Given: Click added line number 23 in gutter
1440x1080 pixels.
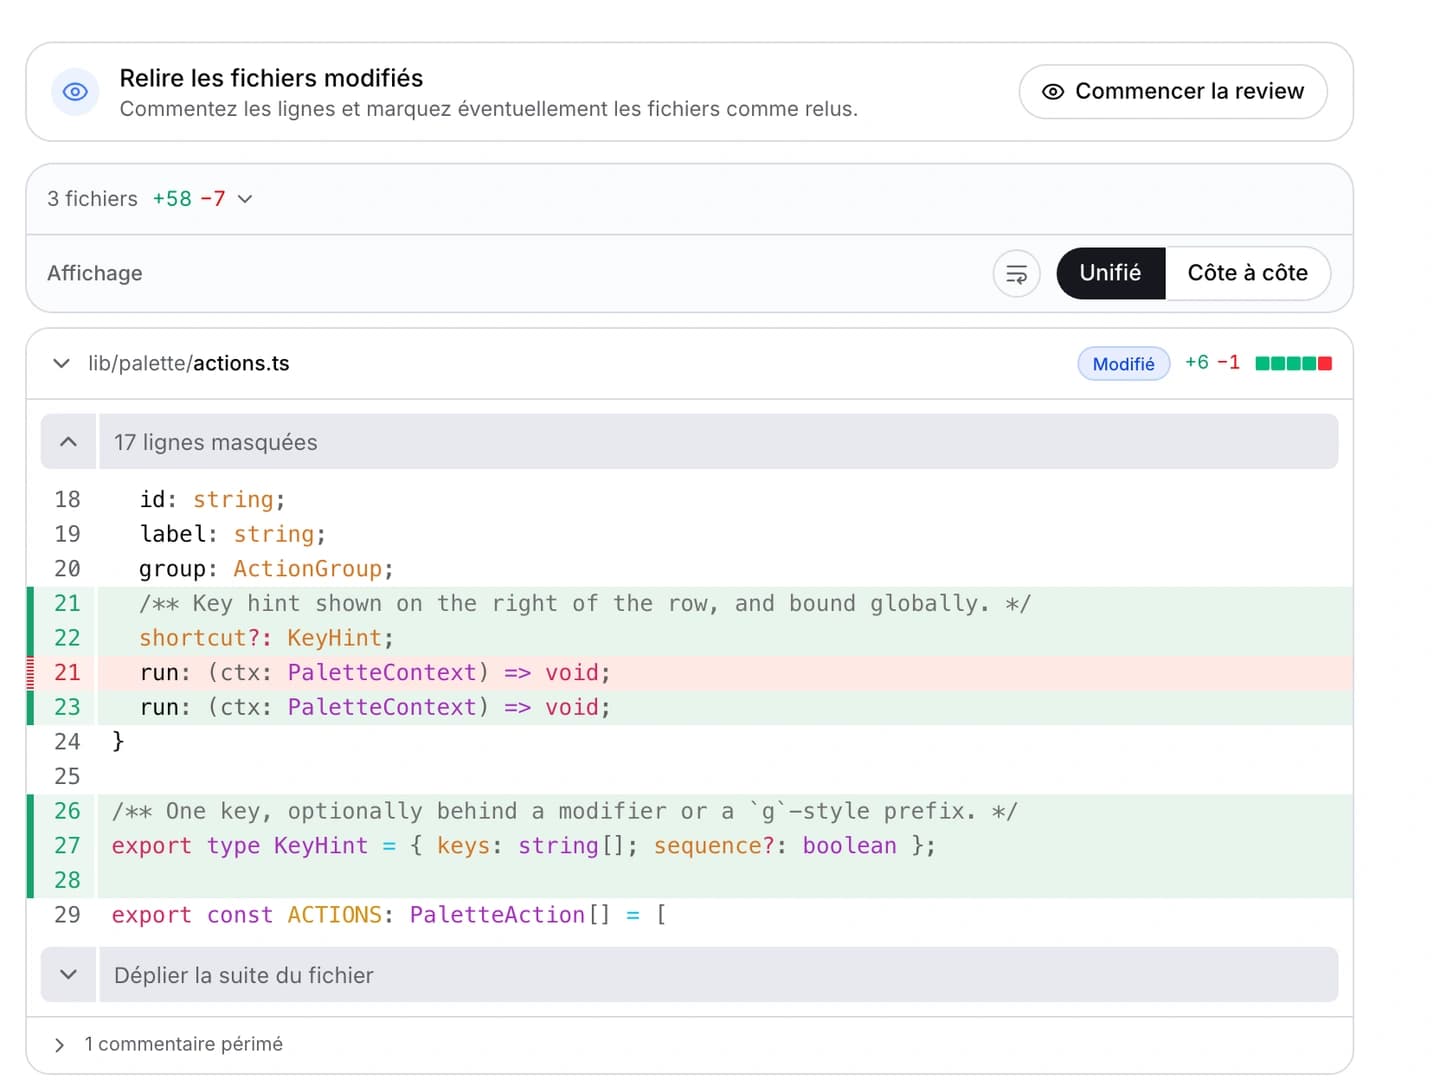Looking at the screenshot, I should [67, 707].
